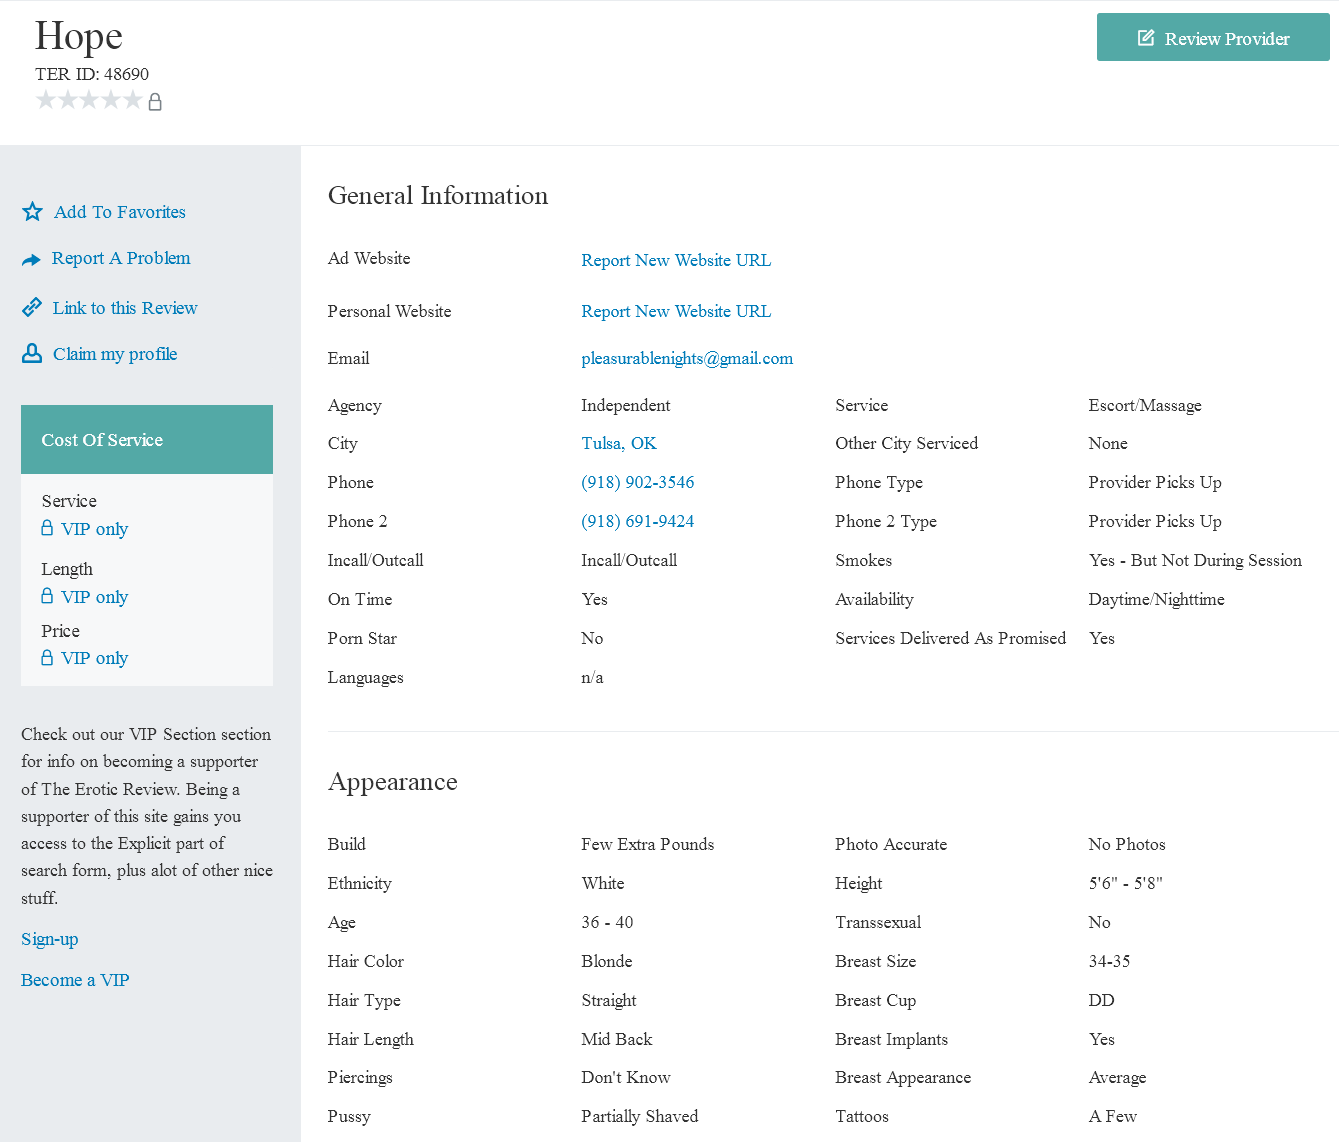Open Report New Website URL for Ad Website
The height and width of the screenshot is (1142, 1339).
(x=676, y=260)
